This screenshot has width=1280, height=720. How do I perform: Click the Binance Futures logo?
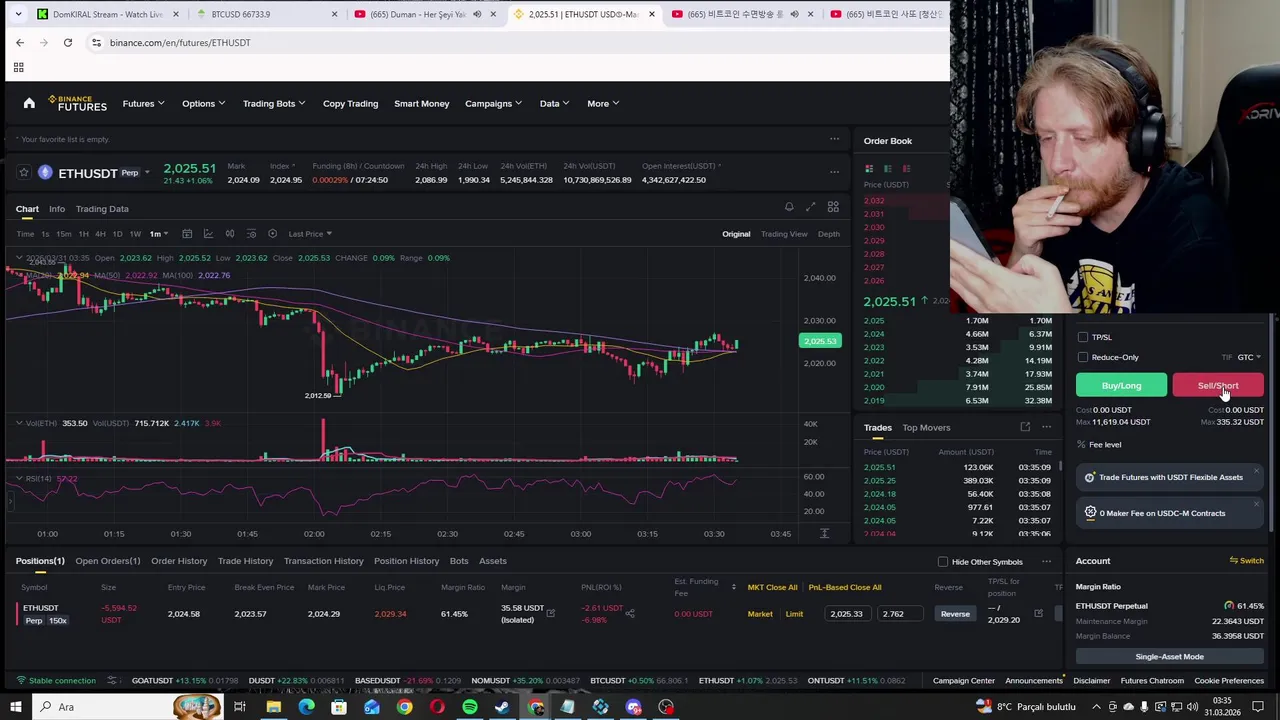tap(77, 103)
